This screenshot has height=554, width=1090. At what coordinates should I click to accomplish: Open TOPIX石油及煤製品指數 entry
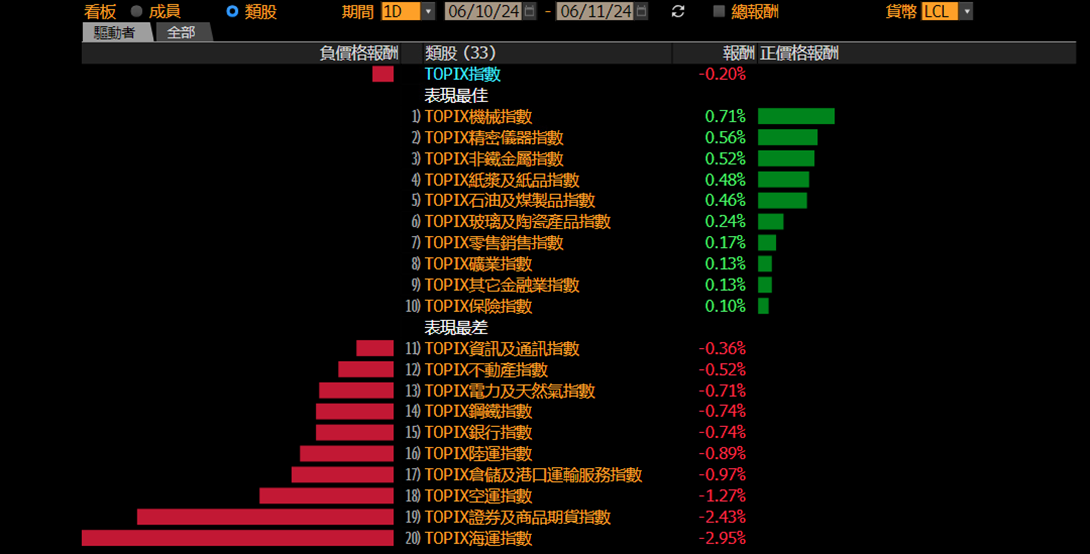click(x=510, y=200)
